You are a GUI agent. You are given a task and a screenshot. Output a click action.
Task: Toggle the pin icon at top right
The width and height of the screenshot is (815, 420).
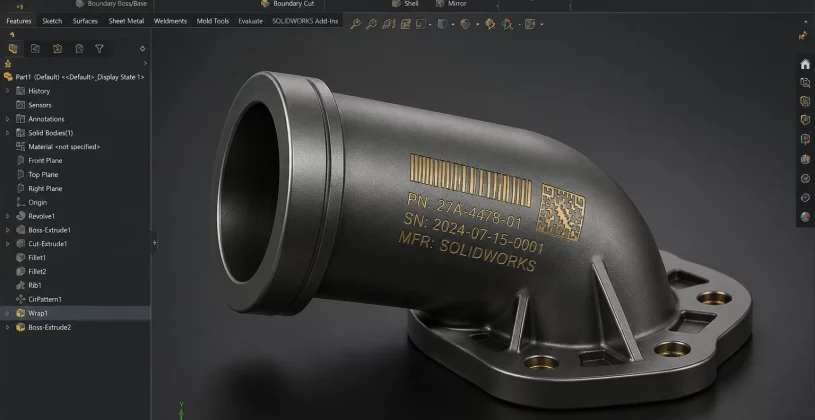tap(803, 35)
